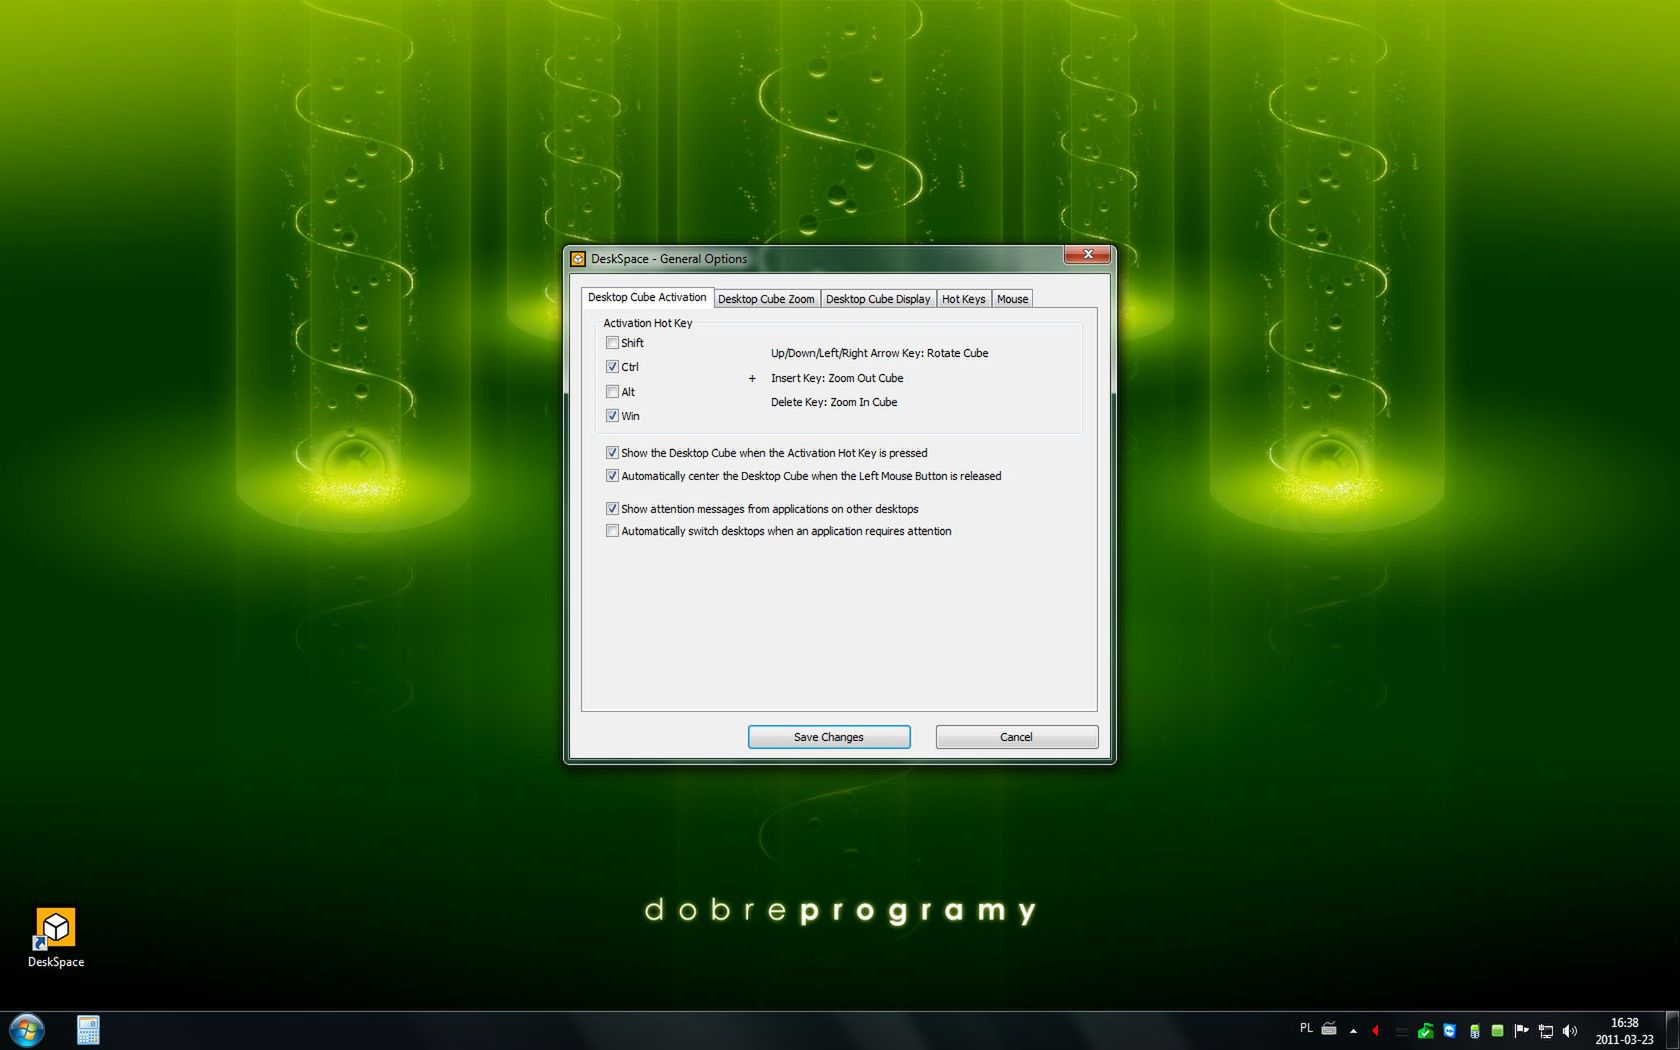Screen dimensions: 1680x1050
Task: Click the DeskSpace icon in the dialog title bar
Action: [578, 259]
